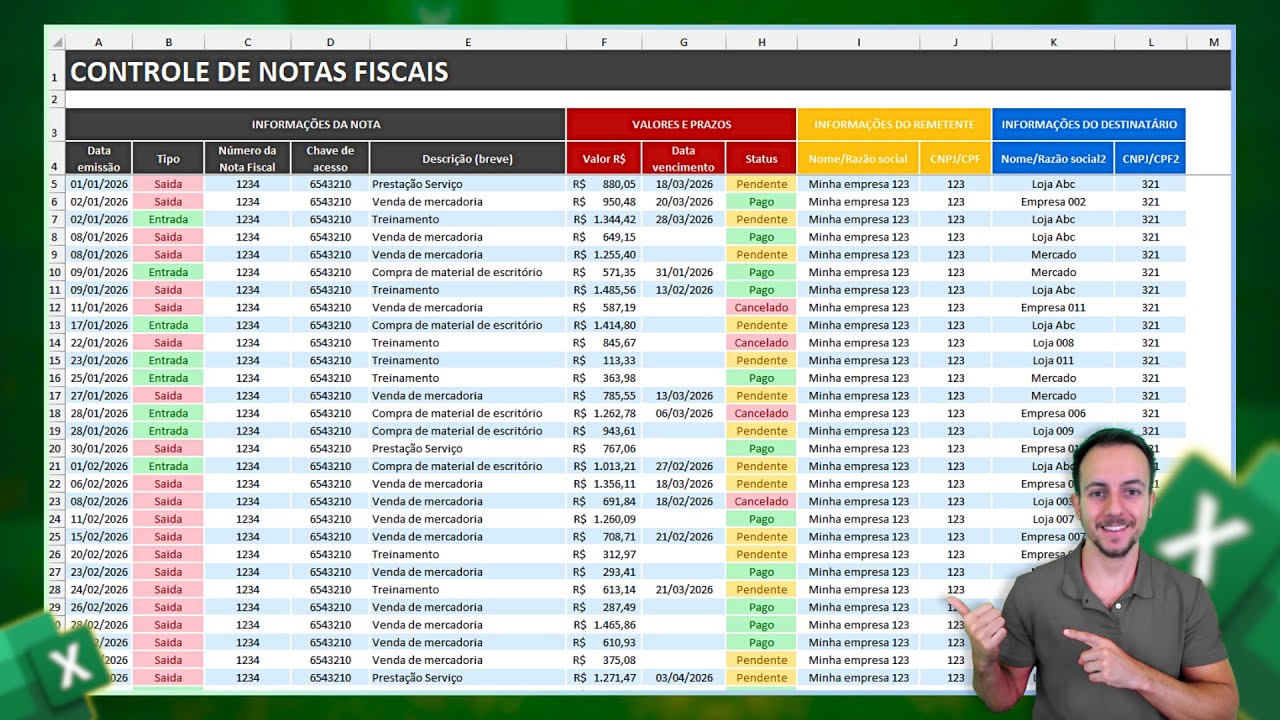Click the value cell 571,35

[x=604, y=272]
